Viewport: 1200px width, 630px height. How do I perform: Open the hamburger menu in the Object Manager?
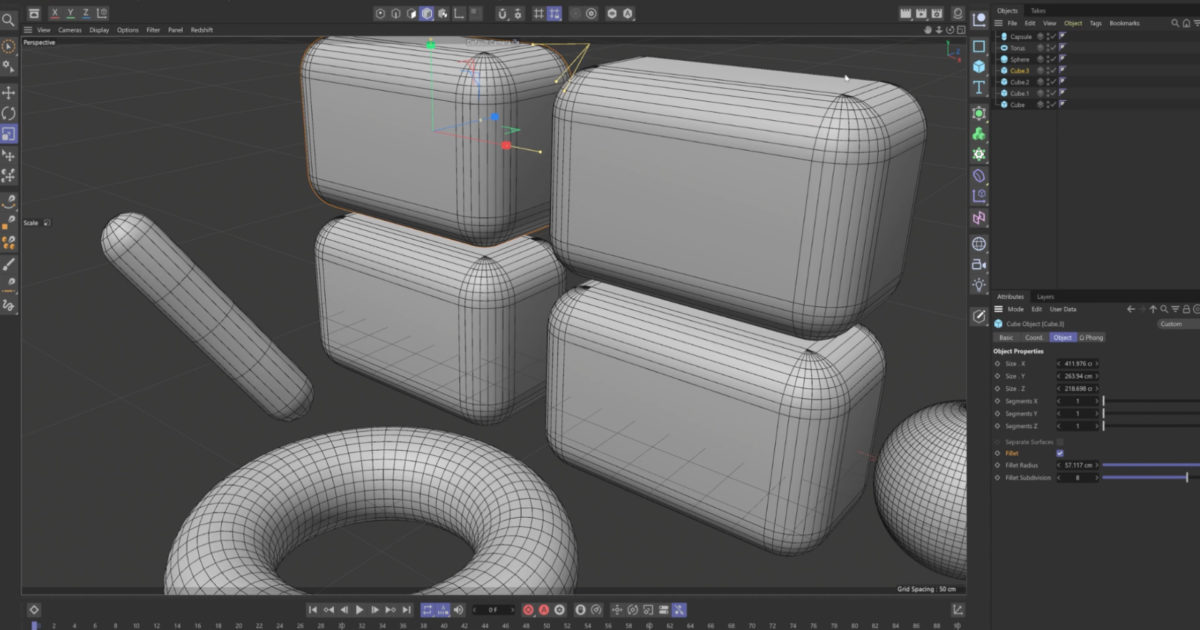tap(998, 23)
